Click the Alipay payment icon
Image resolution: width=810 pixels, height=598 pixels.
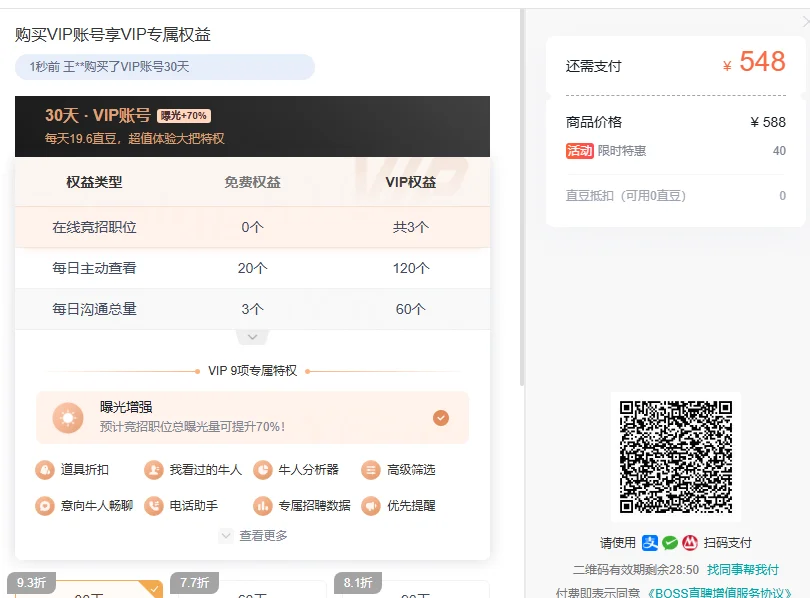tap(650, 543)
